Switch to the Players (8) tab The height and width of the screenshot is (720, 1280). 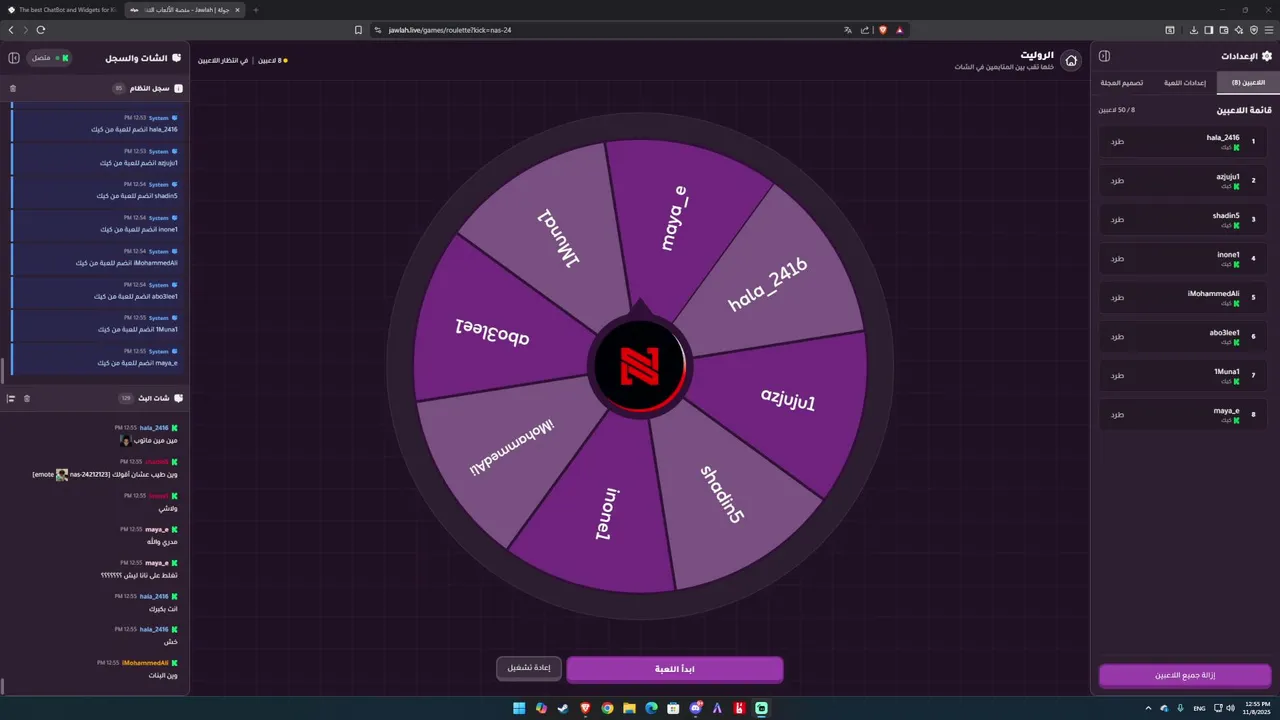[1248, 83]
